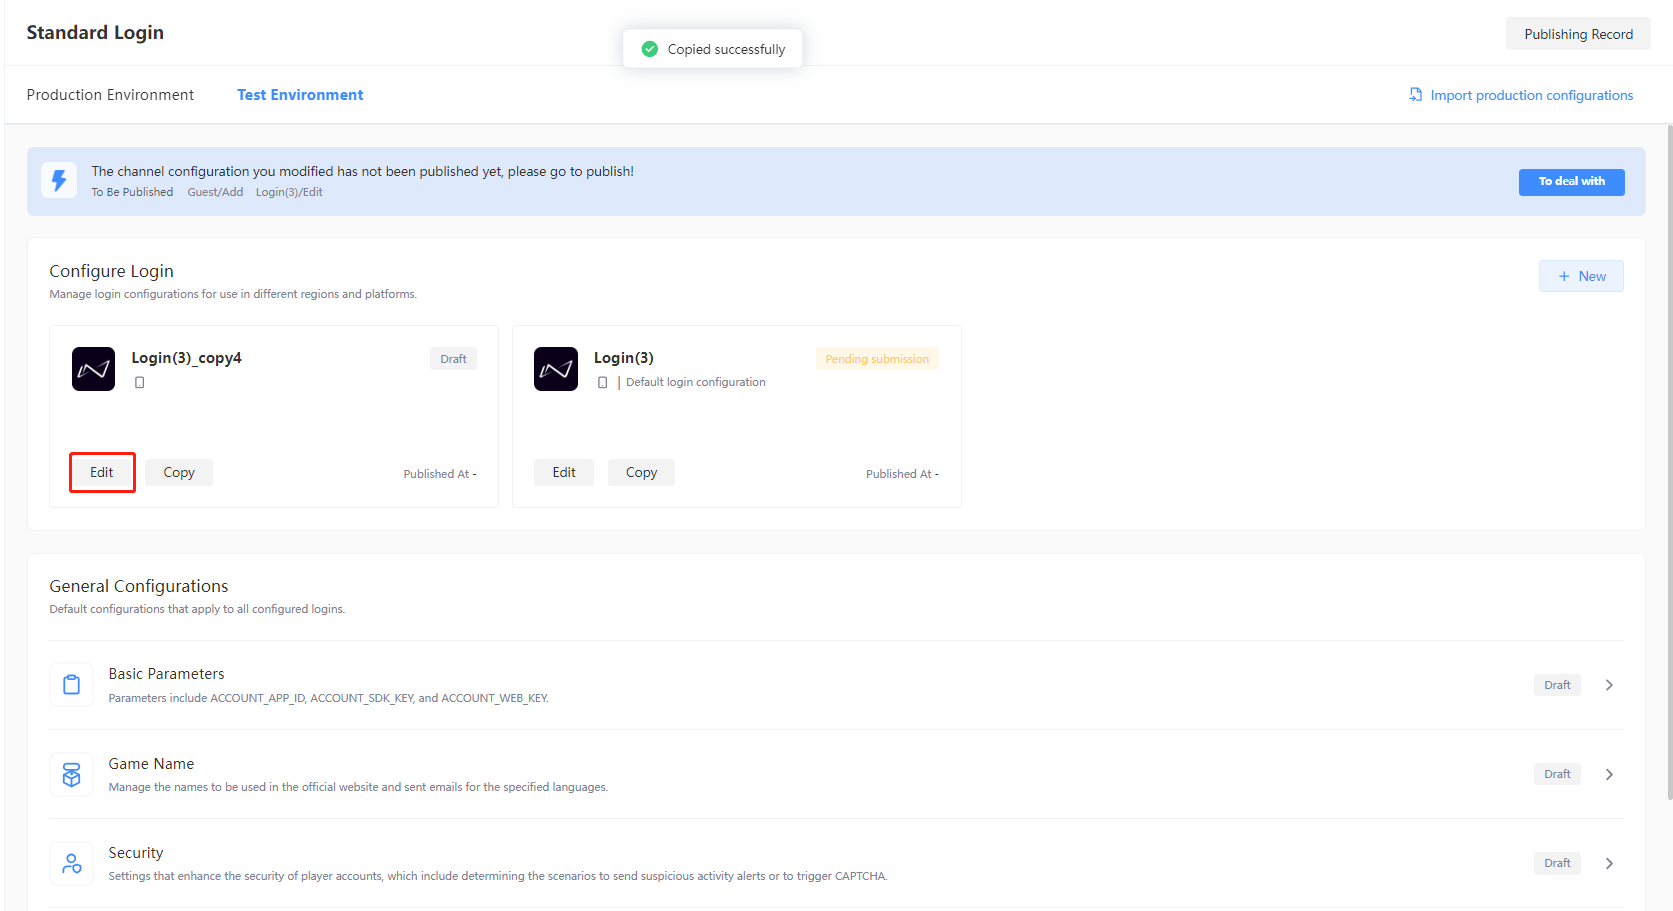Expand Security with its chevron arrow
This screenshot has width=1673, height=911.
(x=1609, y=863)
